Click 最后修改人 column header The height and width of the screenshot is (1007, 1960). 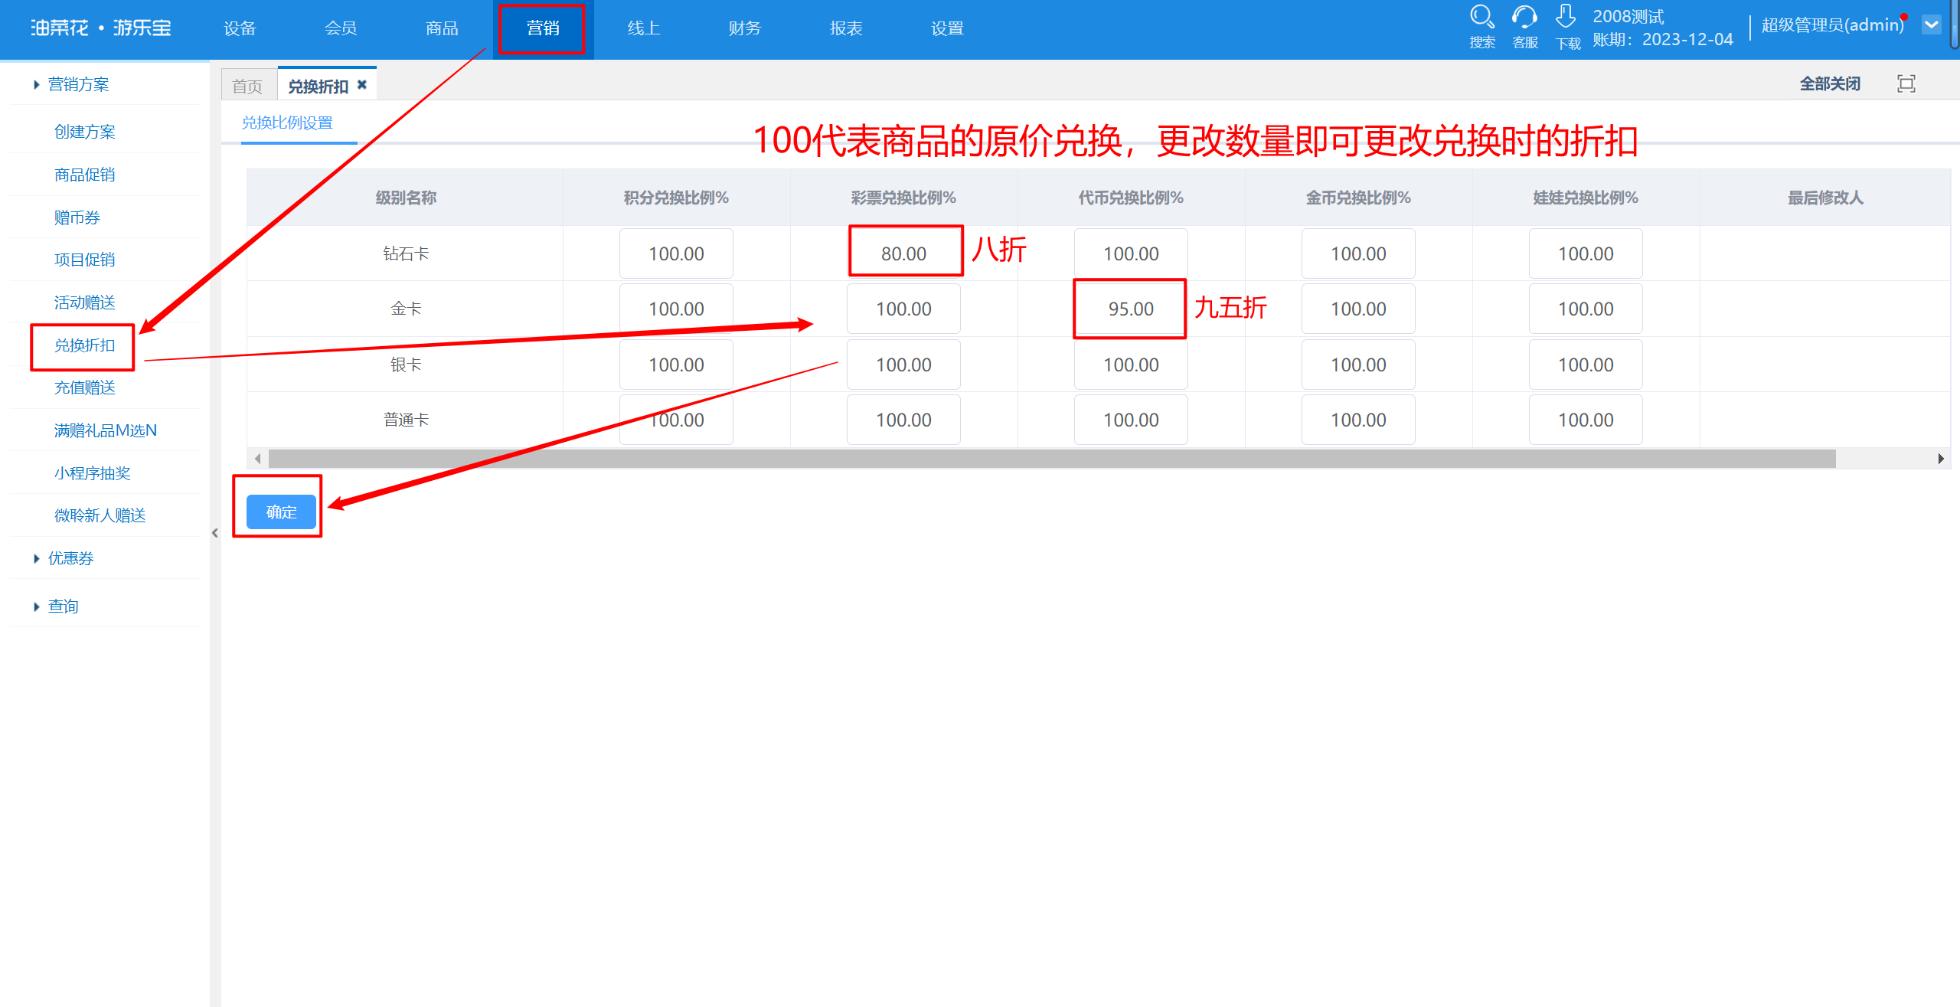(x=1825, y=198)
